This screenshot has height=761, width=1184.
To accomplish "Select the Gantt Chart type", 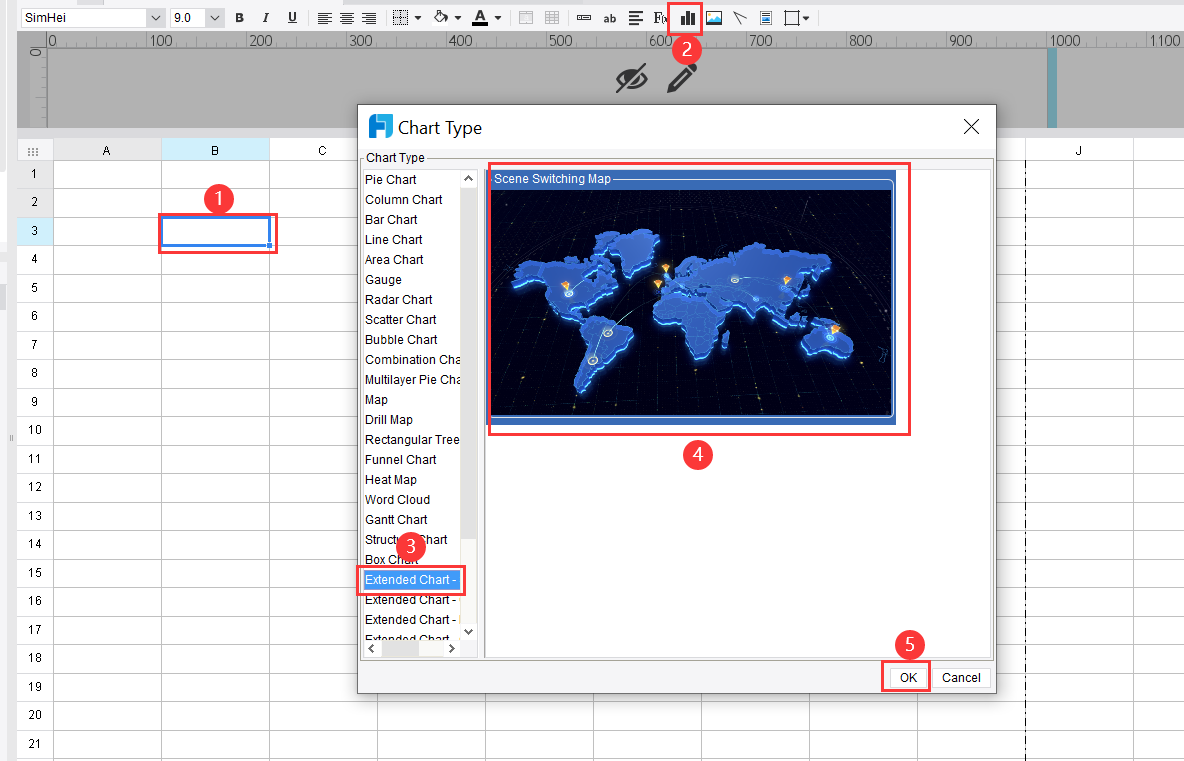I will [x=394, y=519].
